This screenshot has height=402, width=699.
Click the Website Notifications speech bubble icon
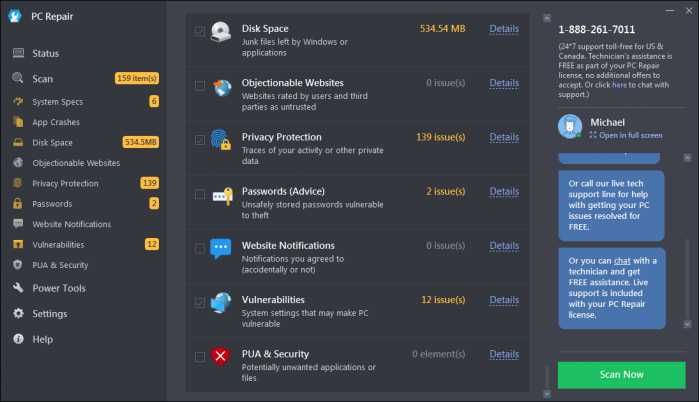click(221, 249)
